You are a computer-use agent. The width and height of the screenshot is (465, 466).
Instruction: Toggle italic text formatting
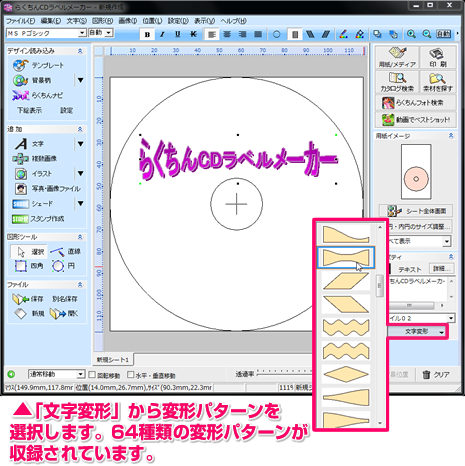tap(162, 34)
